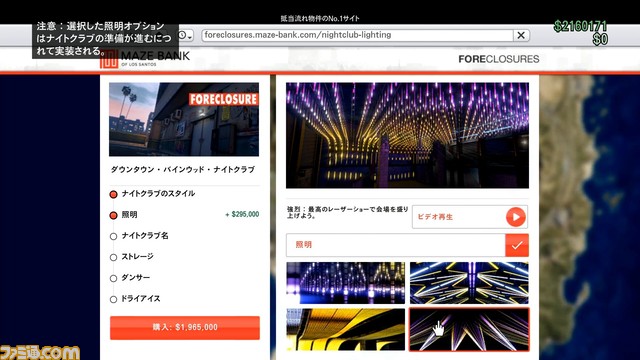Viewport: 640px width, 360px height.
Task: Click the address bar showing foreclosures.maze-bank.com URL
Action: (358, 36)
